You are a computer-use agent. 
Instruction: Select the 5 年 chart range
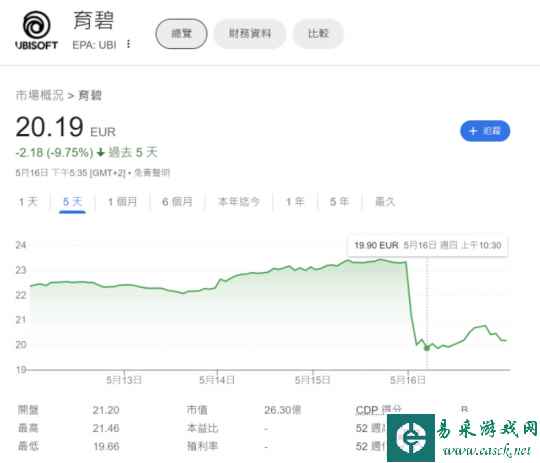tap(339, 202)
